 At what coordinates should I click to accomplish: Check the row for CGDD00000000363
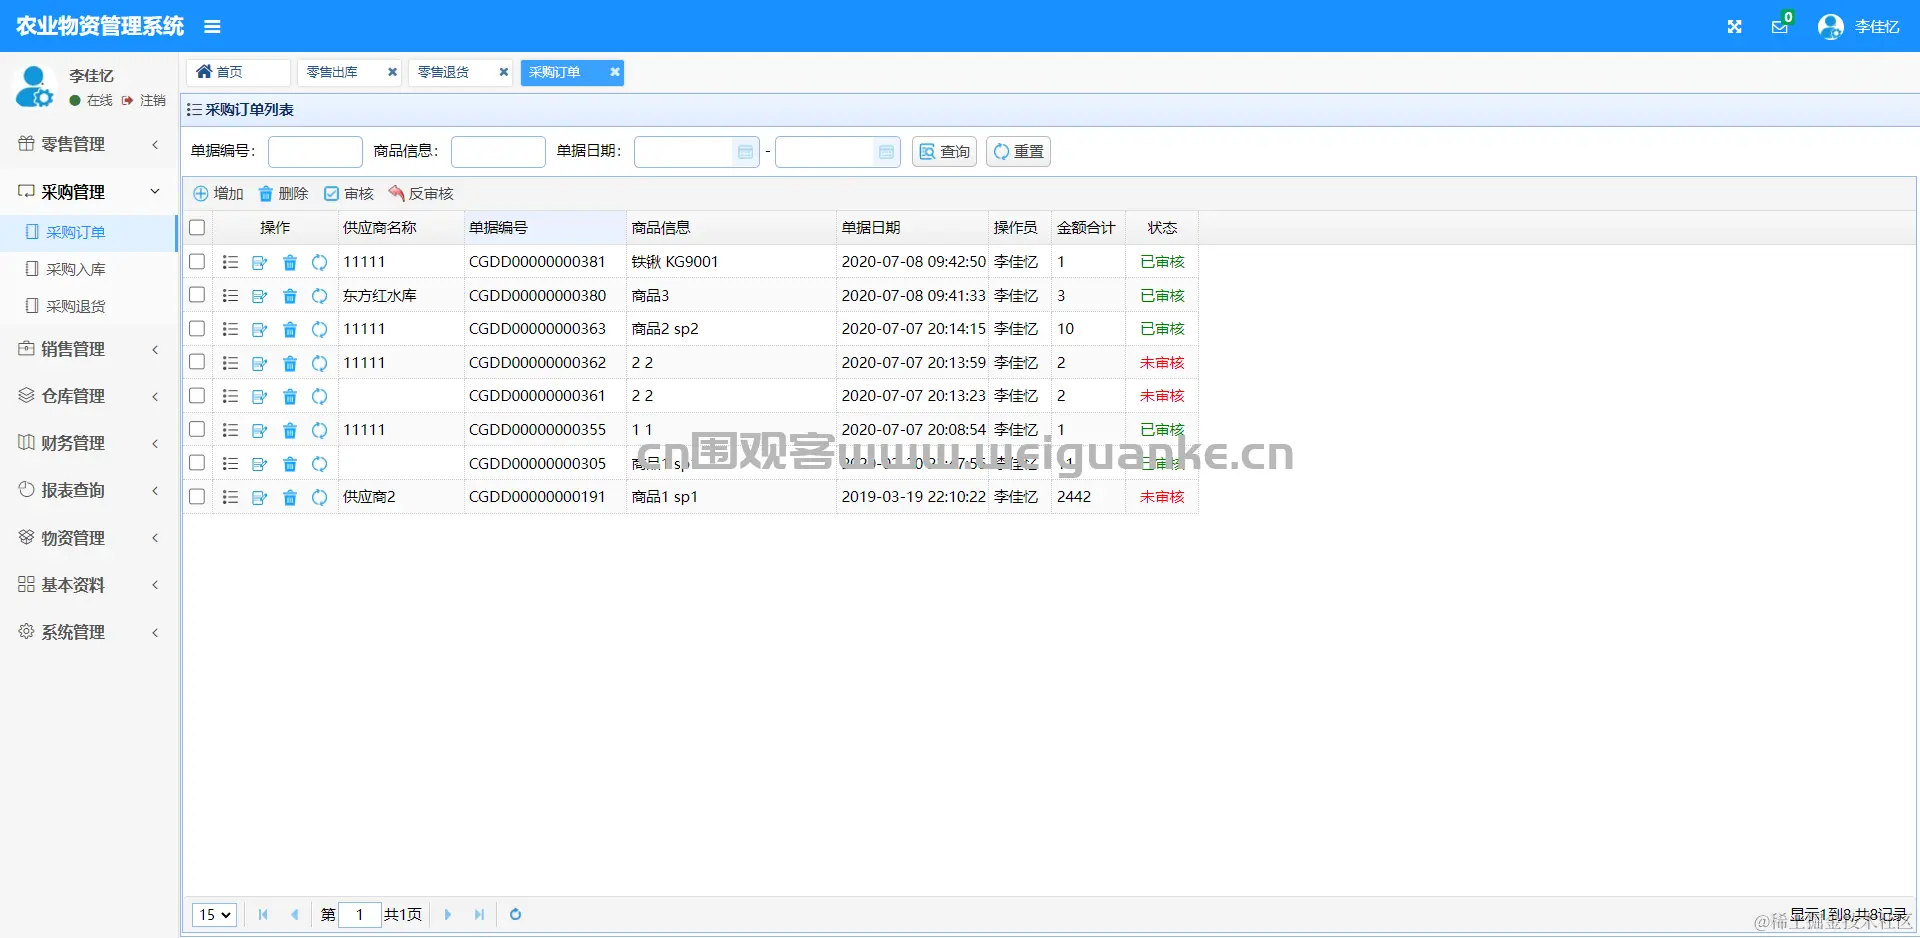click(197, 328)
